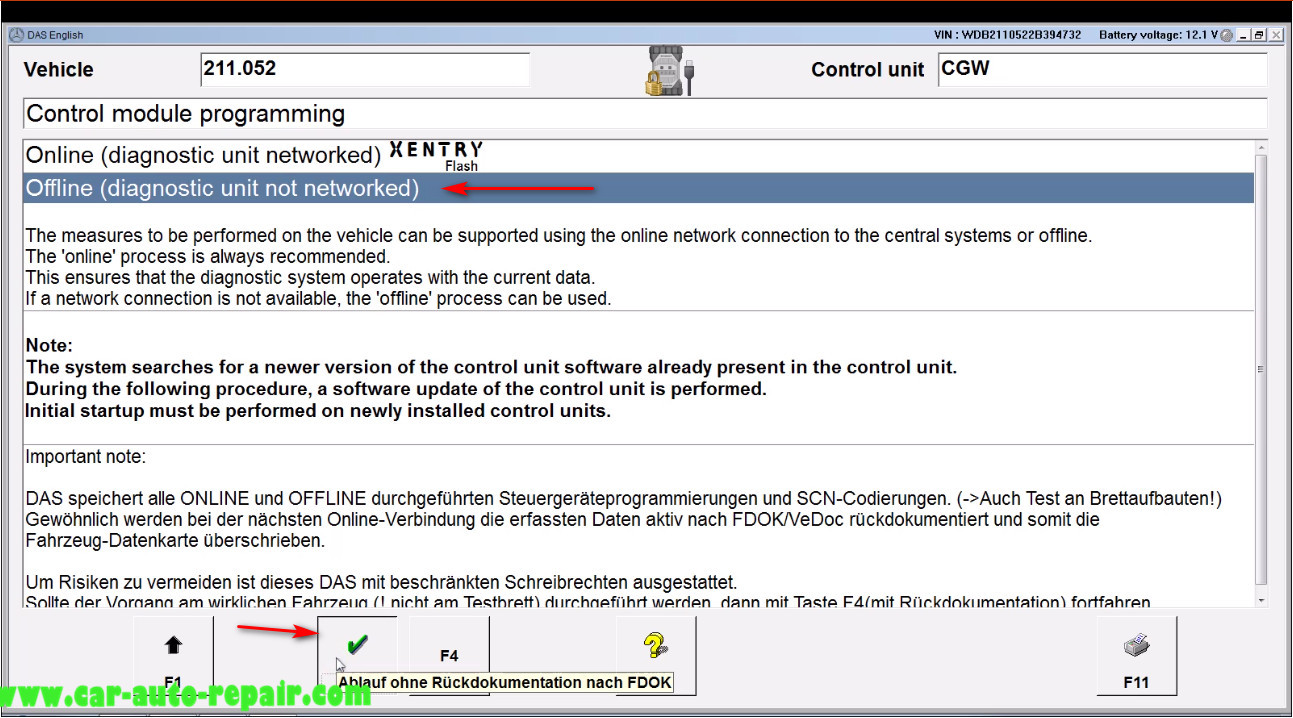
Task: Restore the DAS window size
Action: (x=1260, y=35)
